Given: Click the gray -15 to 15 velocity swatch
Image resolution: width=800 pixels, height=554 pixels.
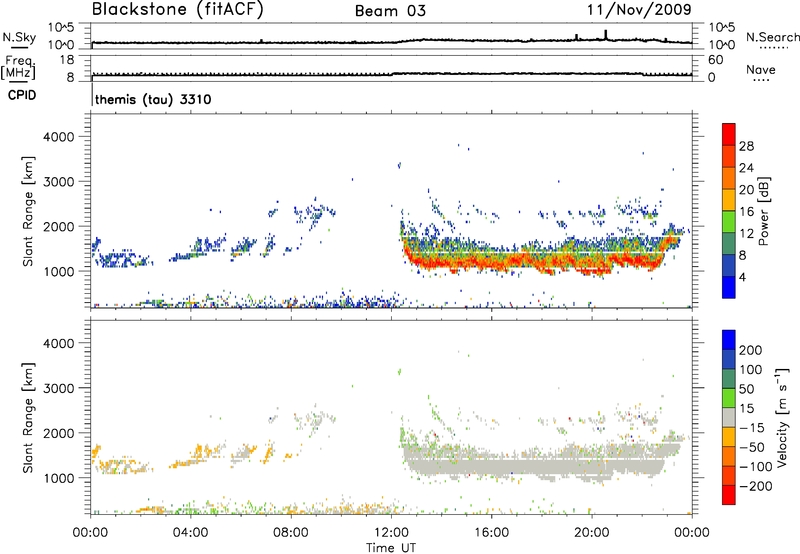Looking at the screenshot, I should pyautogui.click(x=729, y=417).
